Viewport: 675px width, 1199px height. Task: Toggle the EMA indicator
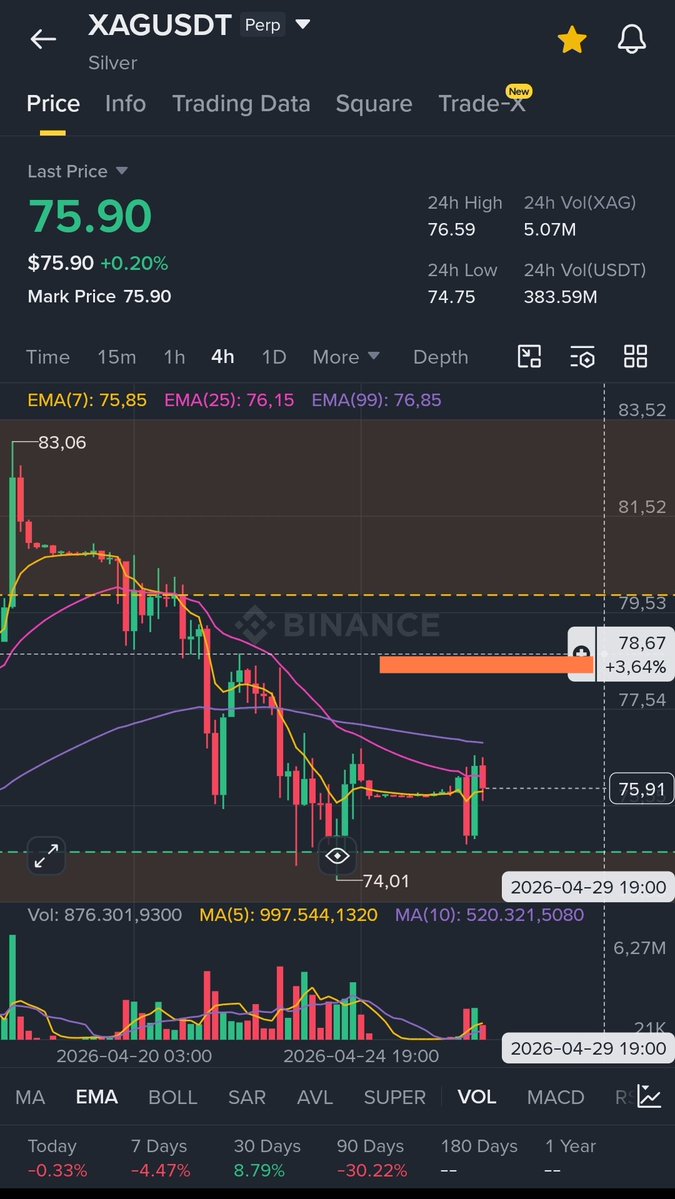96,1097
